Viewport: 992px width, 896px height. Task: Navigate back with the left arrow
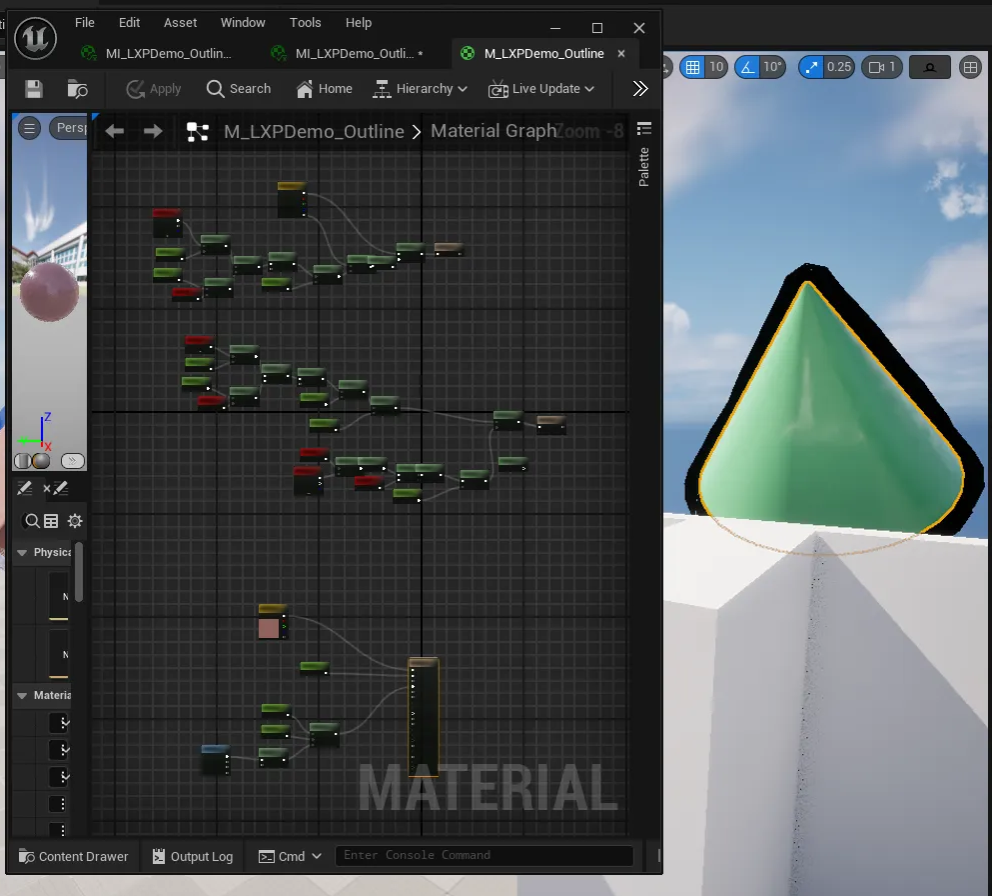(115, 131)
